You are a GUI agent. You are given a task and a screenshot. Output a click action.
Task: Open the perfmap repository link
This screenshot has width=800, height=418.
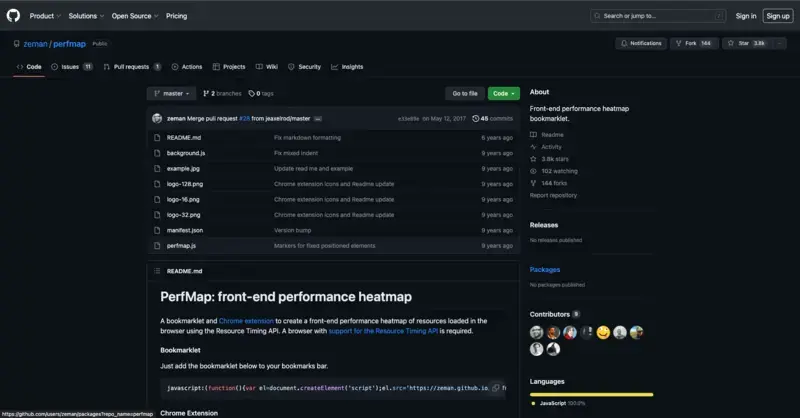(69, 44)
